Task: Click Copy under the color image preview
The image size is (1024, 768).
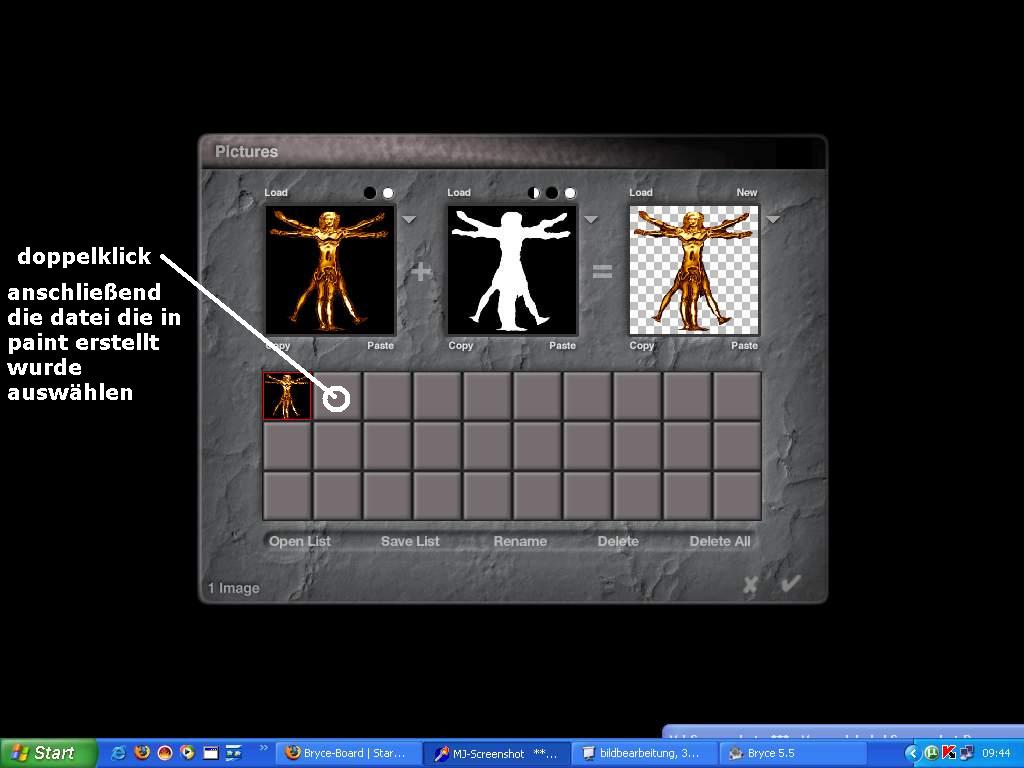Action: coord(278,345)
